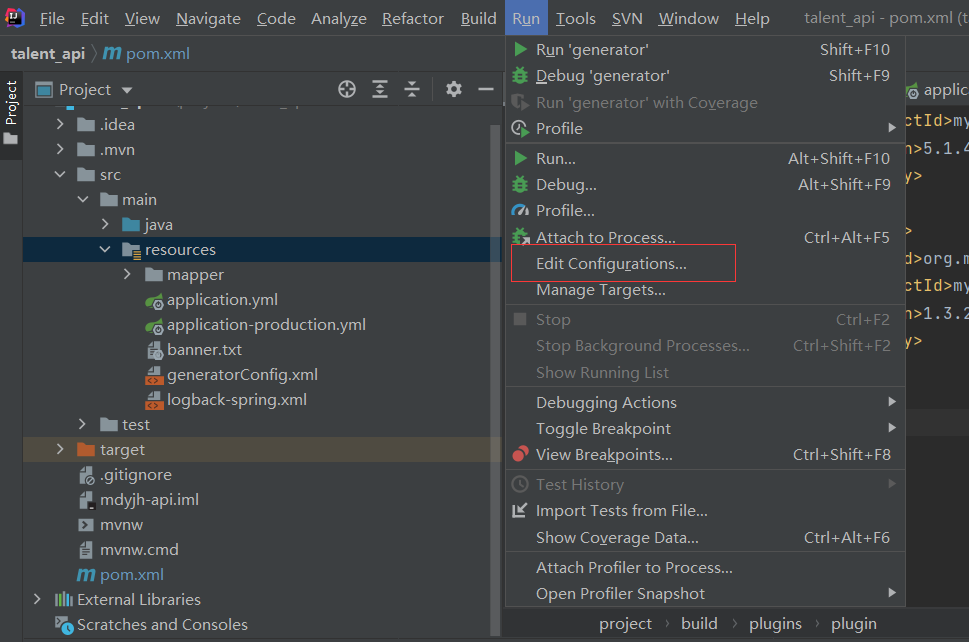
Task: Hide the Project tool window
Action: pyautogui.click(x=485, y=89)
